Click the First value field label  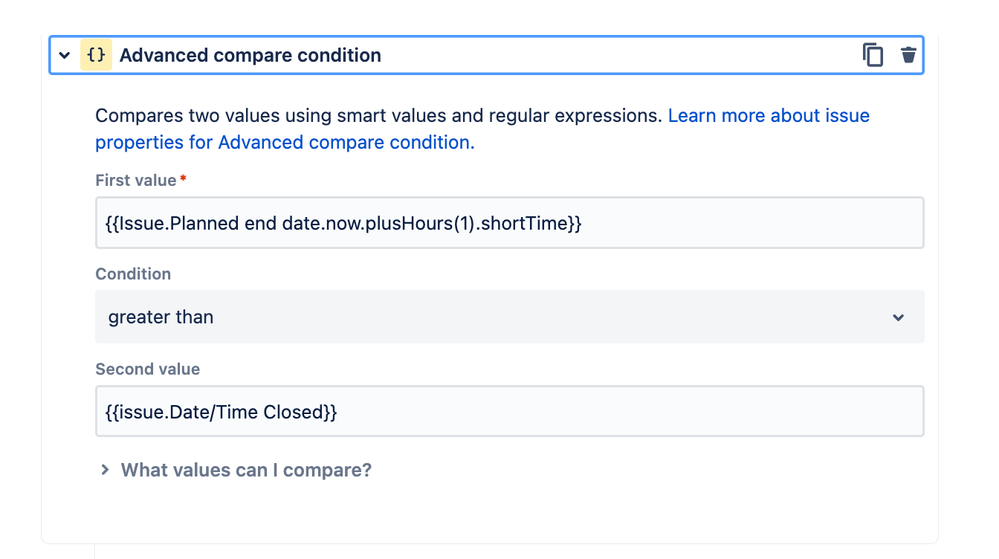[x=136, y=180]
